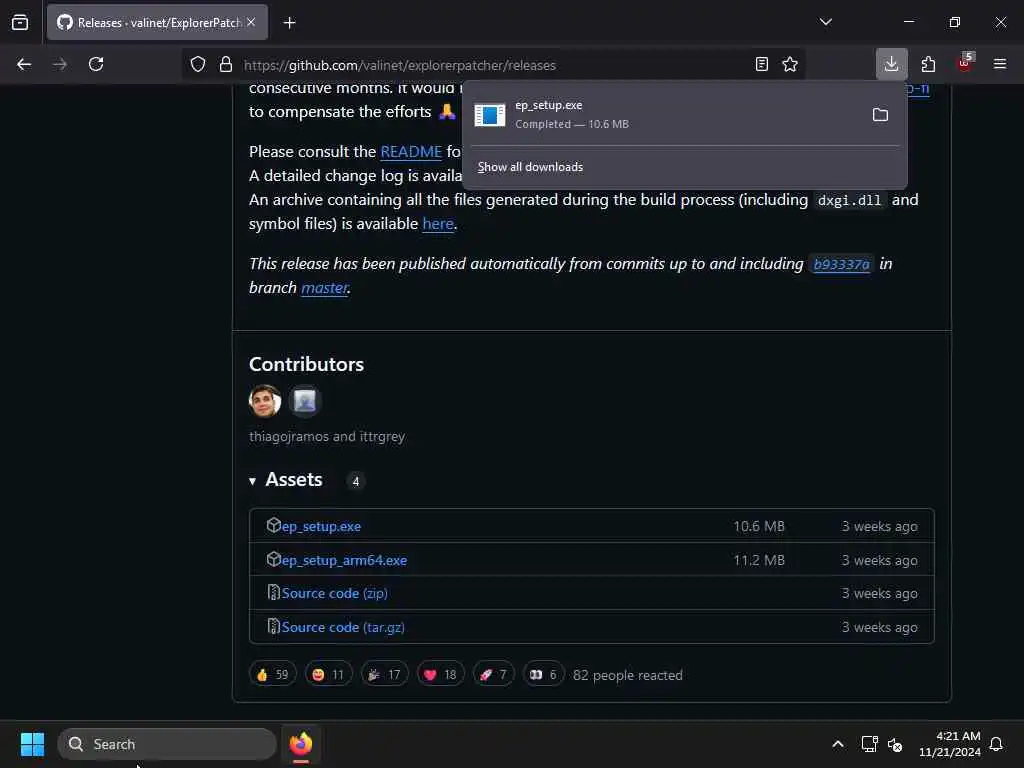
Task: Open the Firefox application menu
Action: 1000,64
